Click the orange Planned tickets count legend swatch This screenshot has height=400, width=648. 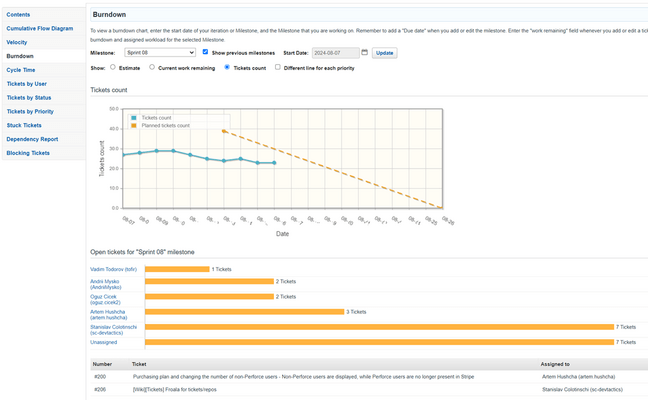(133, 125)
